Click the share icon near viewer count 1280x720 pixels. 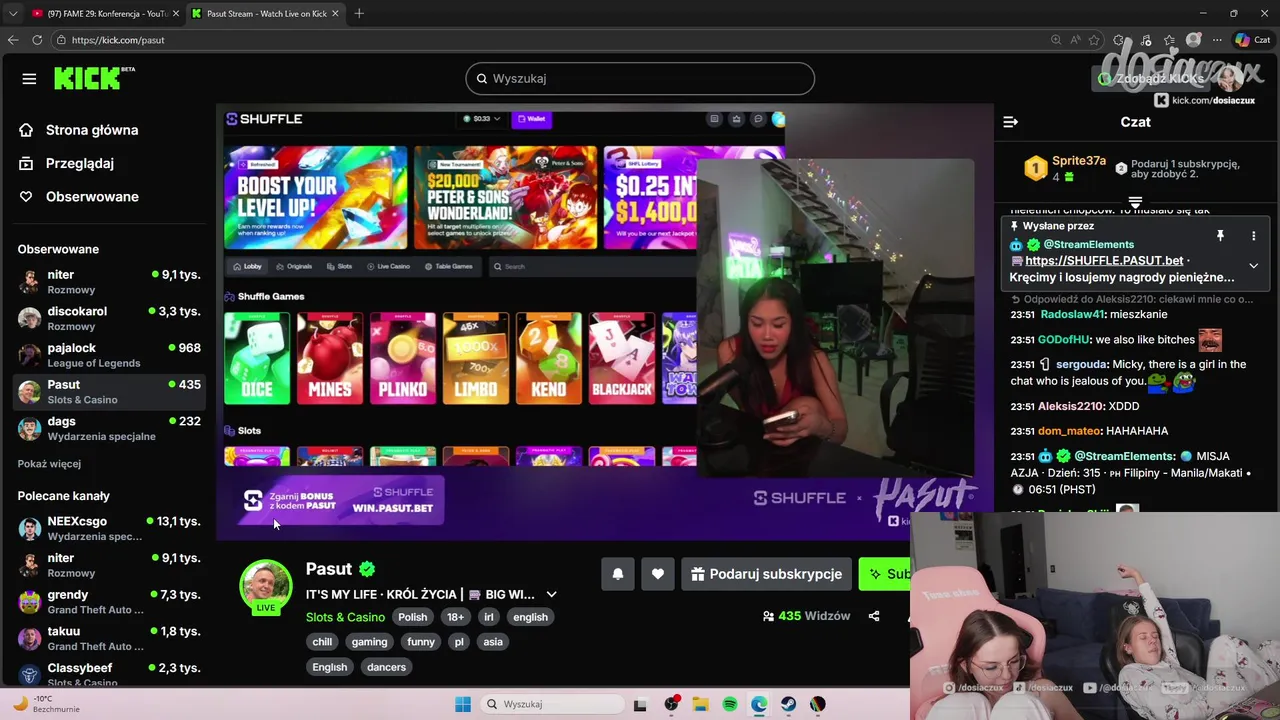874,616
